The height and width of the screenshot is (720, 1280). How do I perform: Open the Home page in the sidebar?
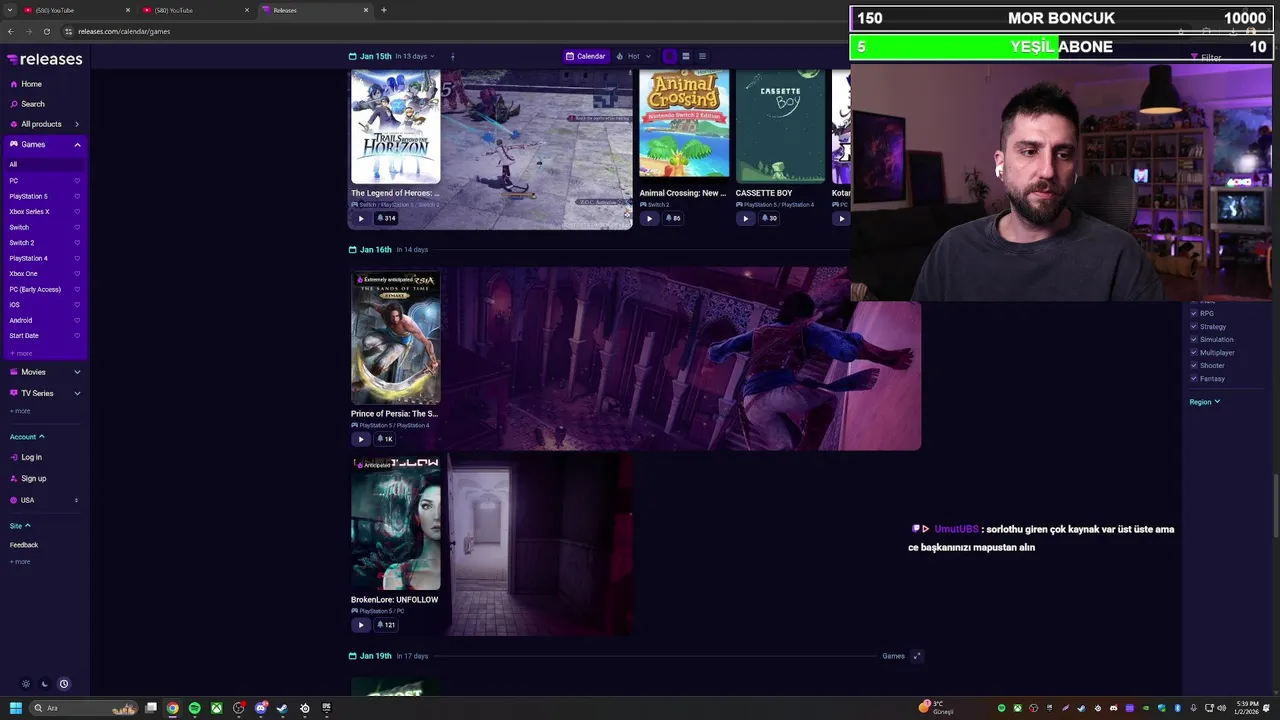point(26,84)
